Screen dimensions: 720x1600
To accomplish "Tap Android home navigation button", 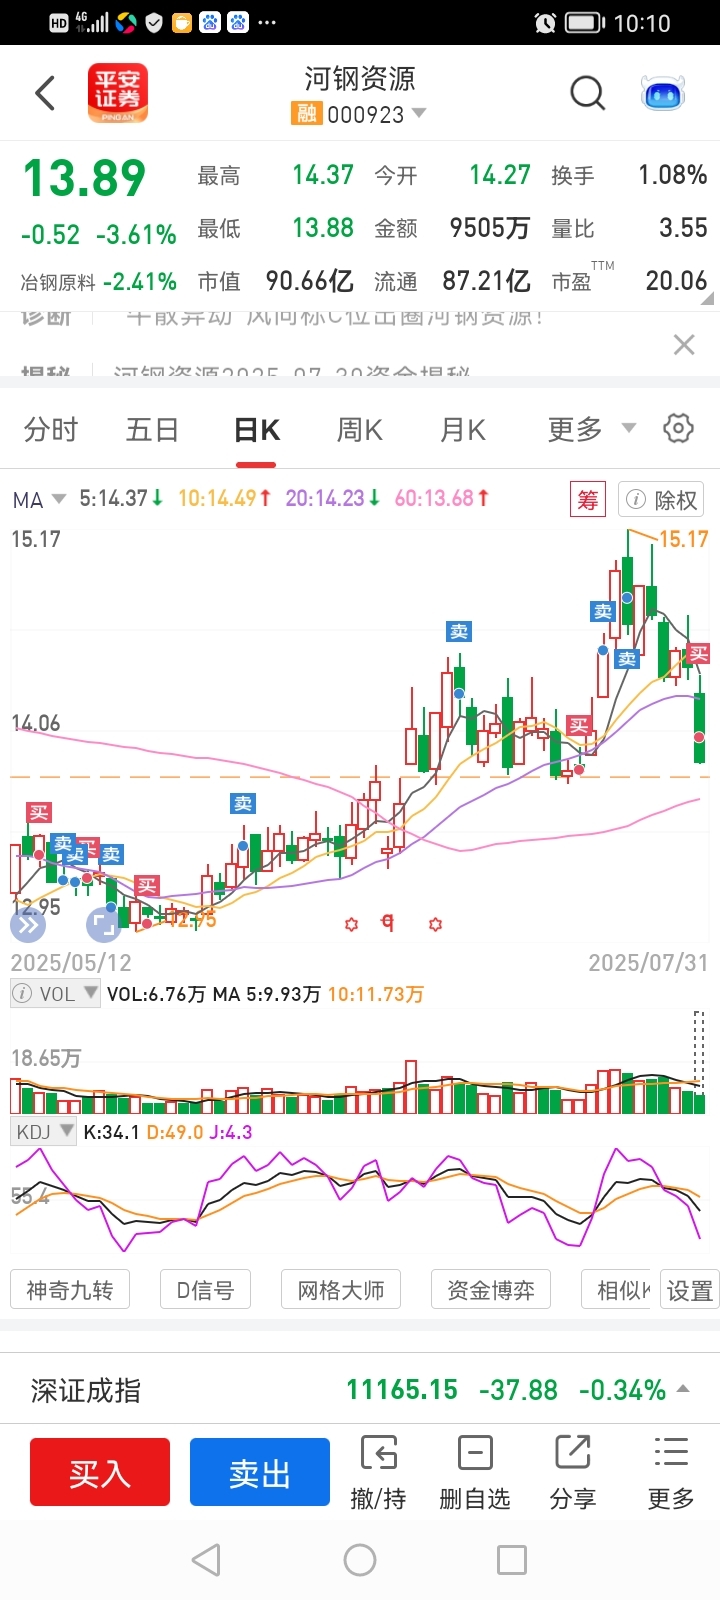I will pos(360,1560).
